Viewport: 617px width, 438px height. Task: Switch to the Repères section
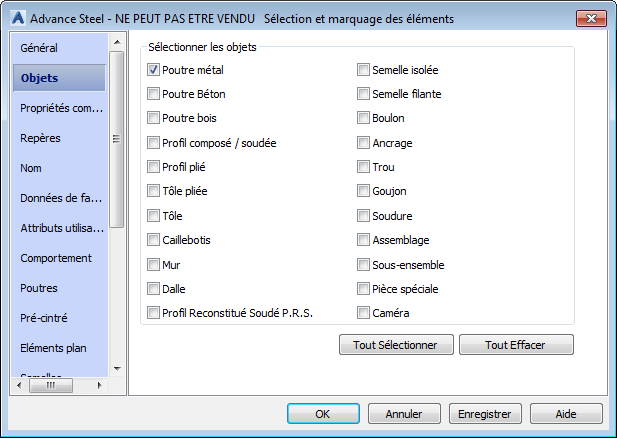[x=41, y=138]
